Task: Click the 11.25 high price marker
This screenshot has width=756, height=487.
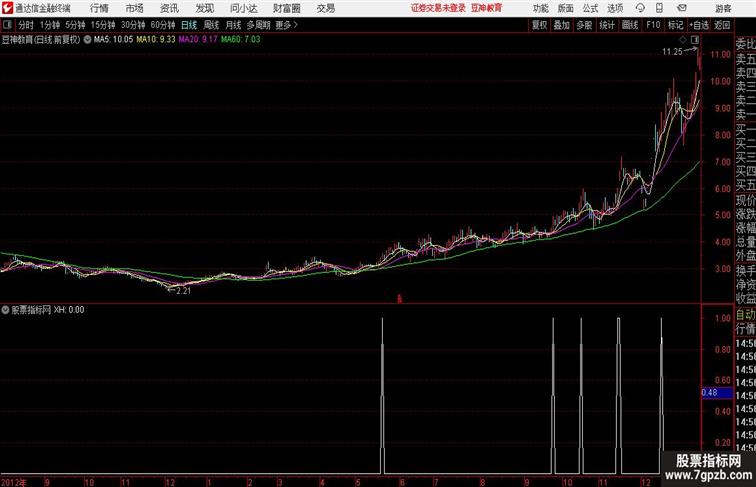Action: [672, 52]
